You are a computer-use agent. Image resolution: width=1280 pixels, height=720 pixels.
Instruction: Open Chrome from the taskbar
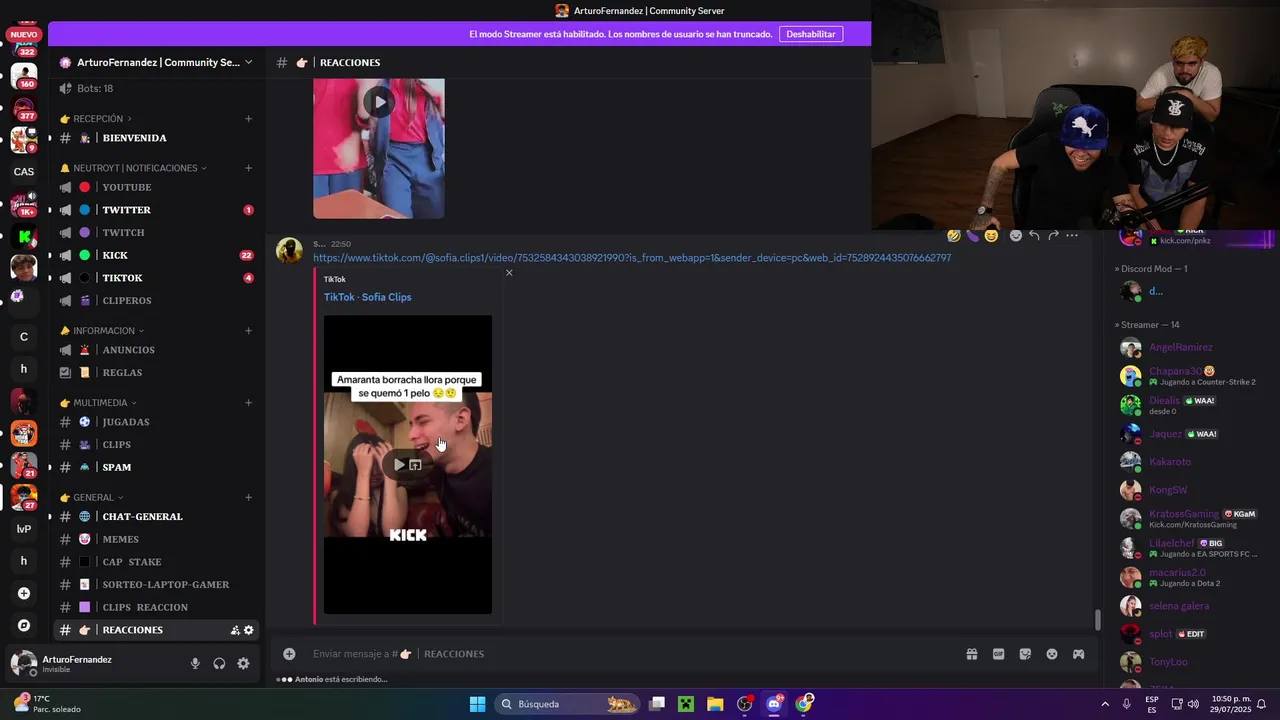(804, 704)
